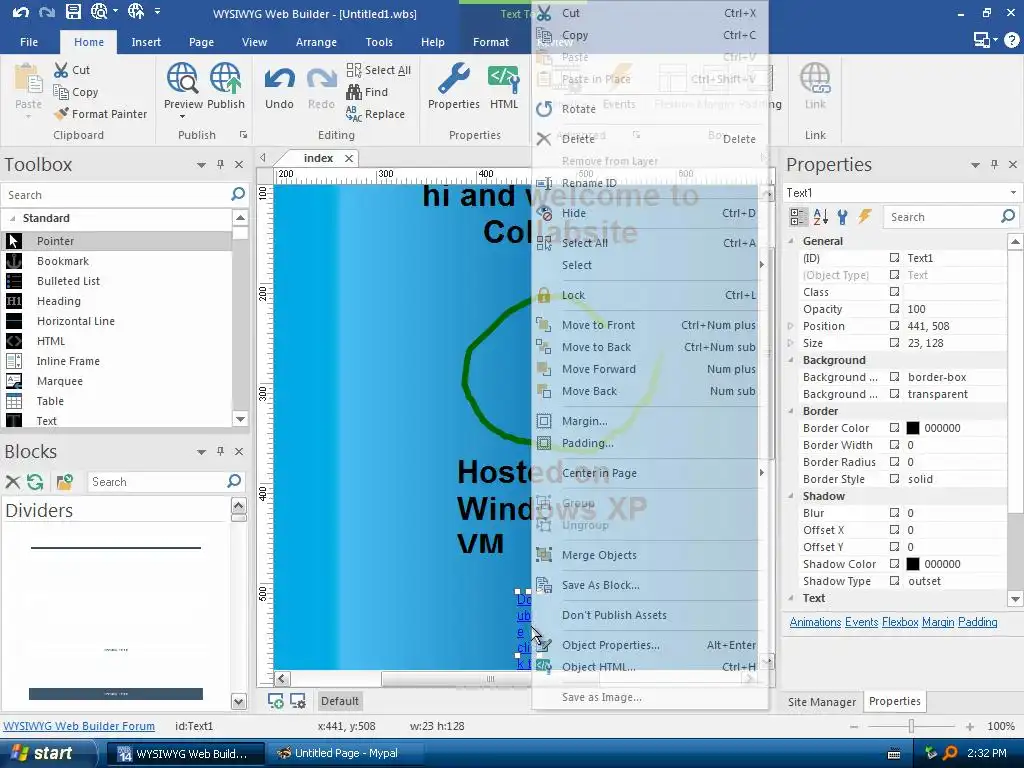Open the Animations link in Properties
The image size is (1024, 768).
pos(815,622)
